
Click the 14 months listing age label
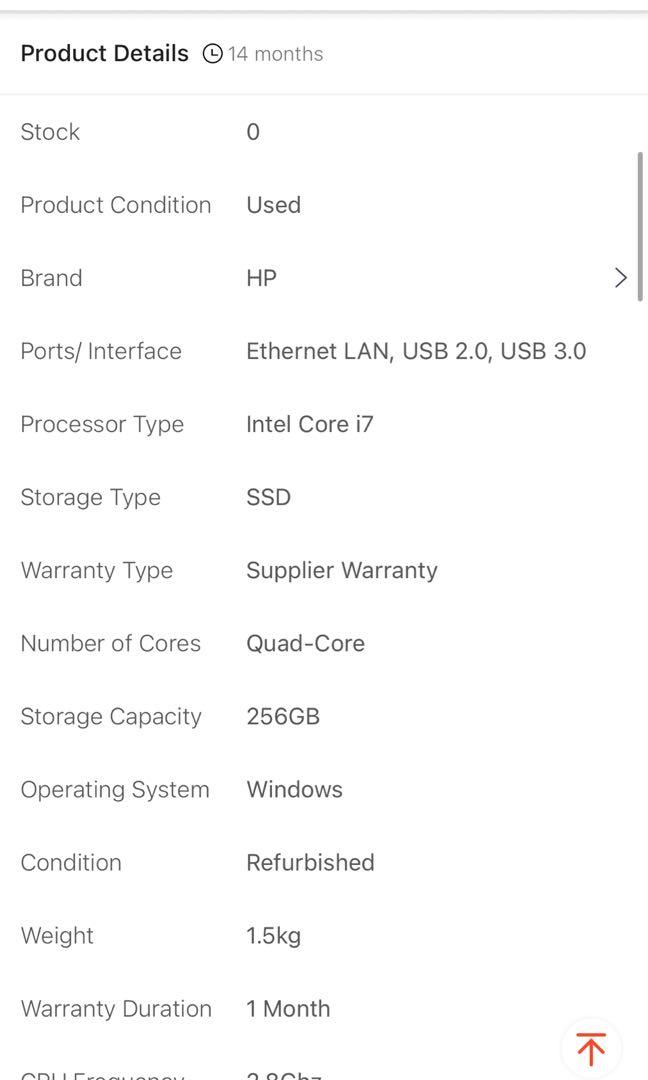click(x=275, y=54)
